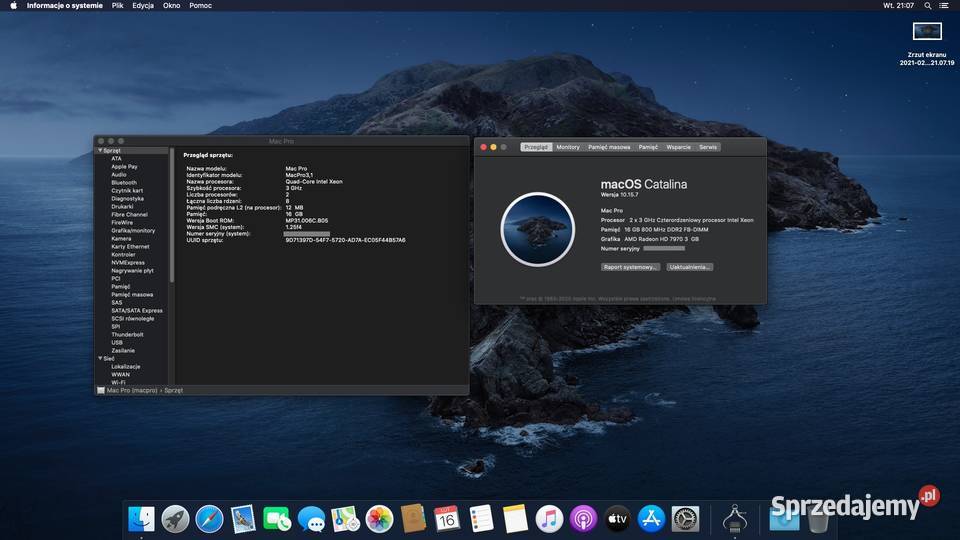The width and height of the screenshot is (960, 540).
Task: Click the UUID sprzętu value text
Action: pyautogui.click(x=345, y=240)
